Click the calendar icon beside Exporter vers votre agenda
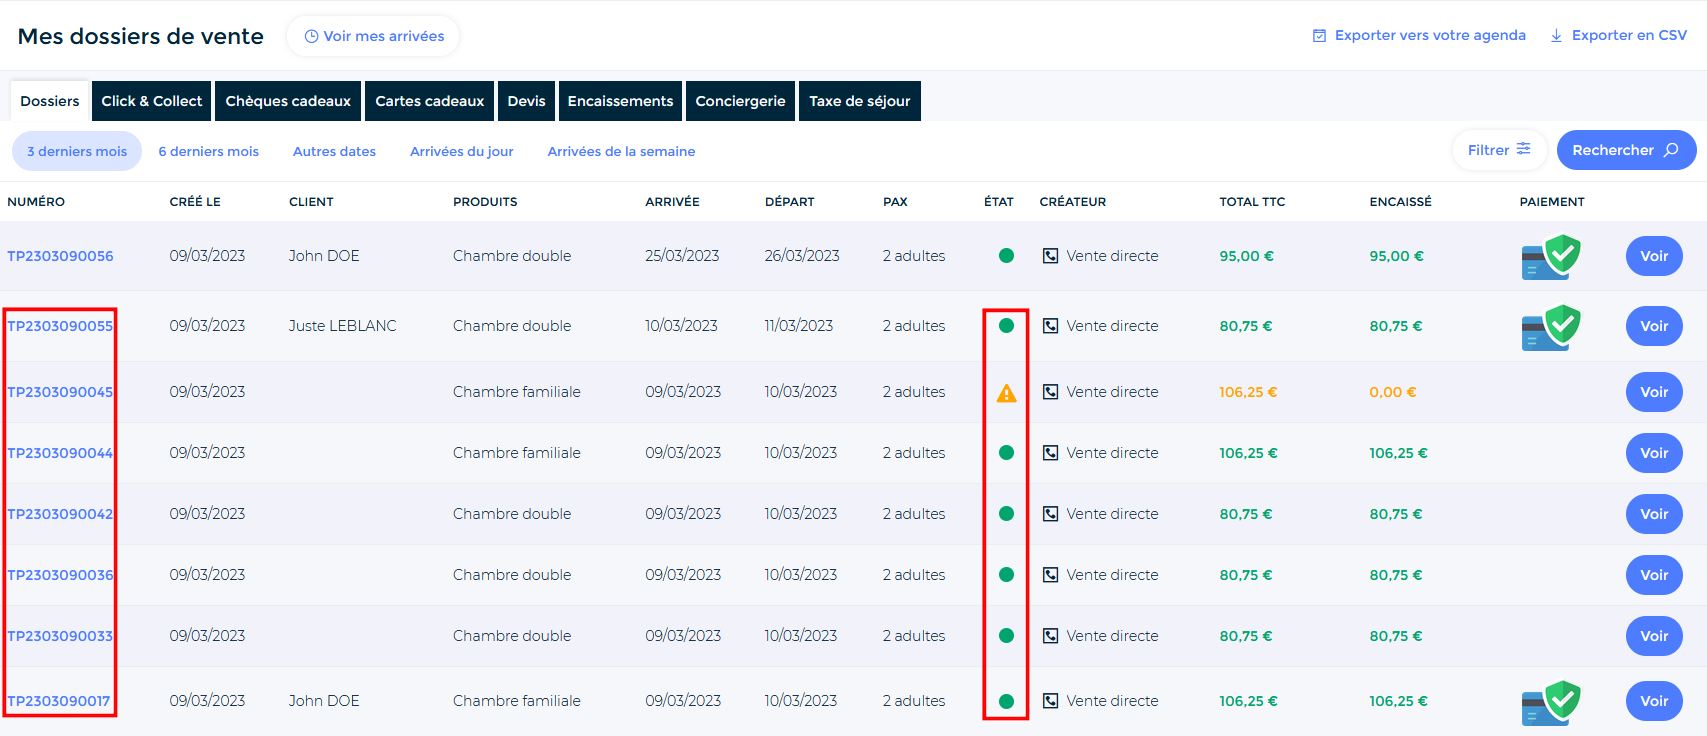Viewport: 1707px width, 736px height. click(1319, 36)
